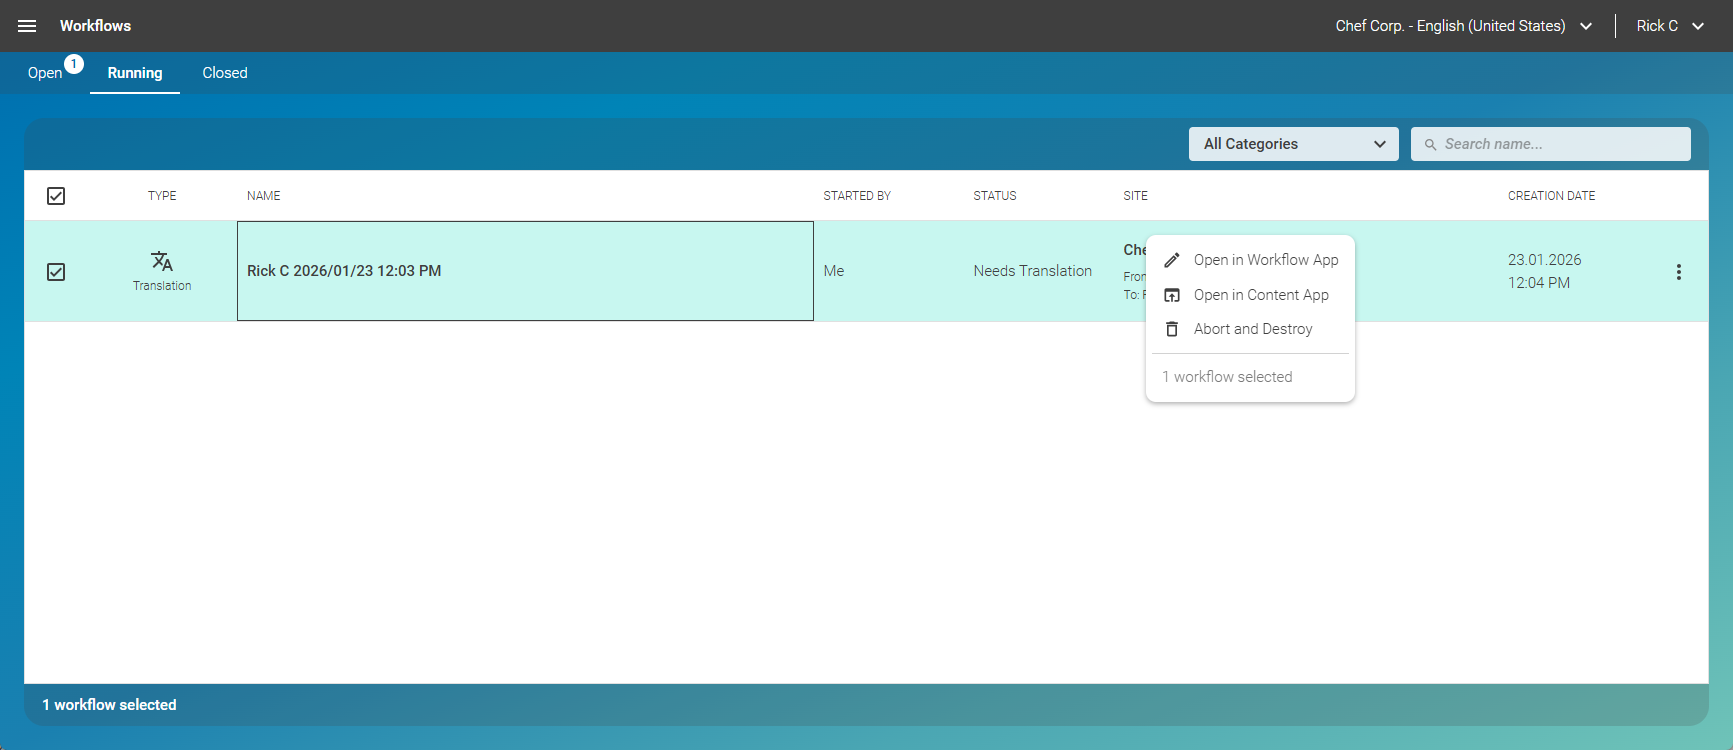The image size is (1733, 750).
Task: Choose Open in Content App
Action: (x=1250, y=295)
